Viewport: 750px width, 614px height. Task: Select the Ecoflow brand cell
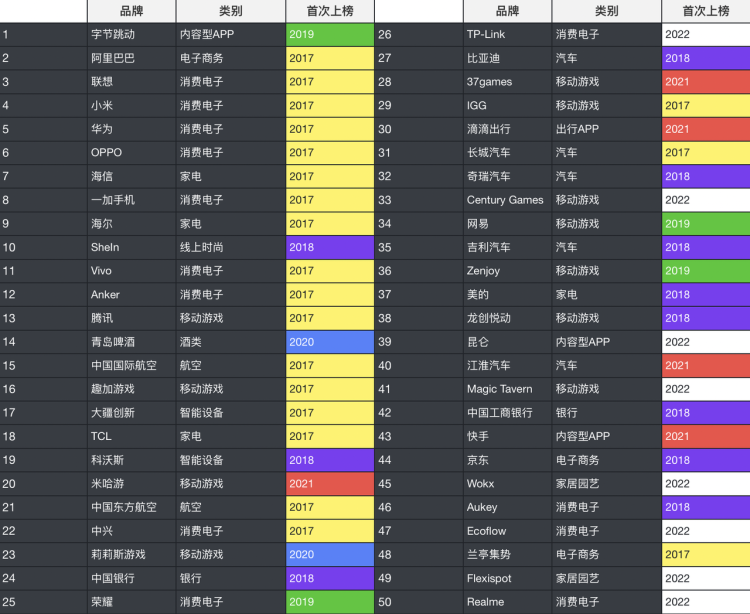point(507,531)
